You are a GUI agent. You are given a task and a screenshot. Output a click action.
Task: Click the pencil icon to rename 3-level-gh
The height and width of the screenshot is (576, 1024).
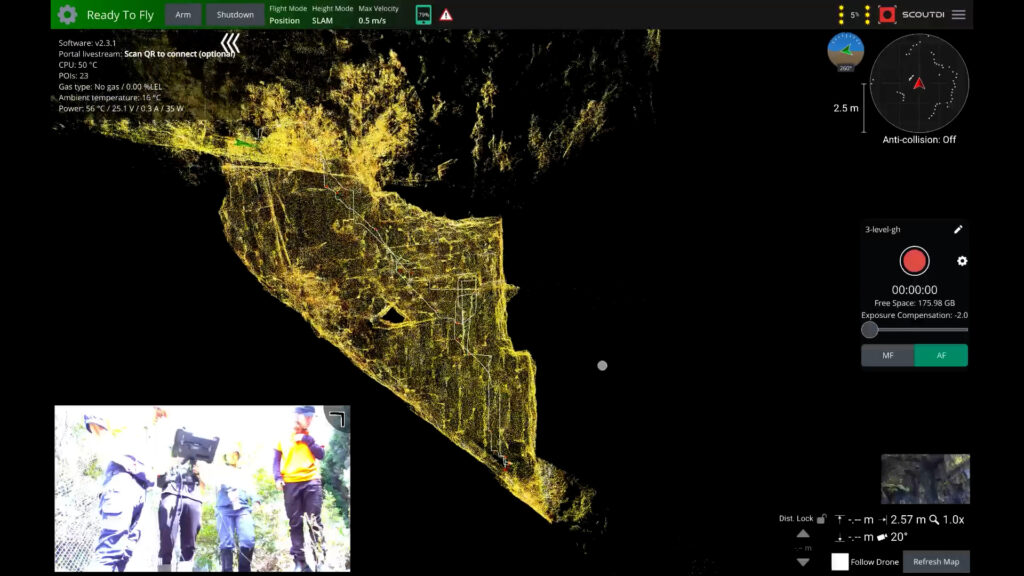point(957,229)
